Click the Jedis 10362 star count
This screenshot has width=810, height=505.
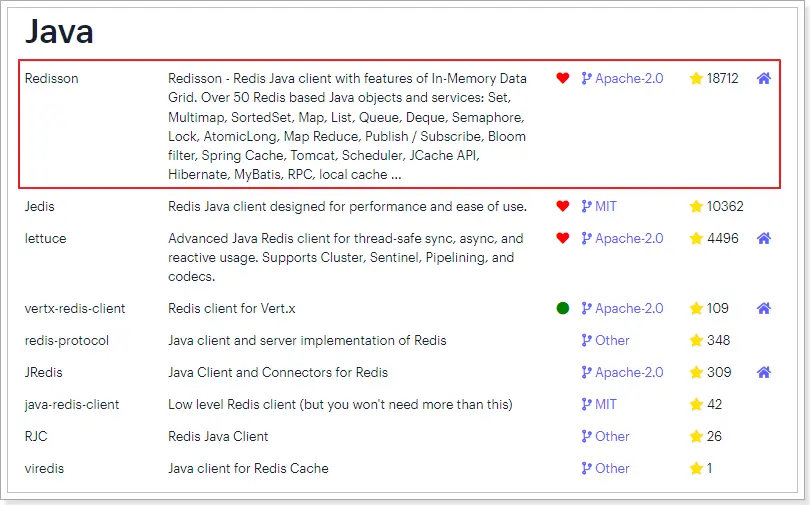point(725,206)
